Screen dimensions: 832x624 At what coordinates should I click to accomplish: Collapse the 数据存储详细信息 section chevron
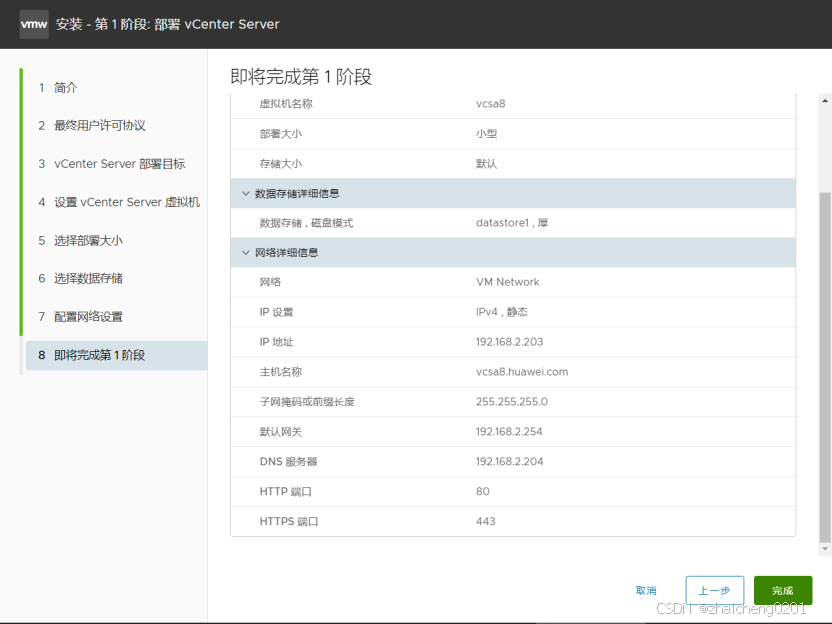(x=246, y=193)
